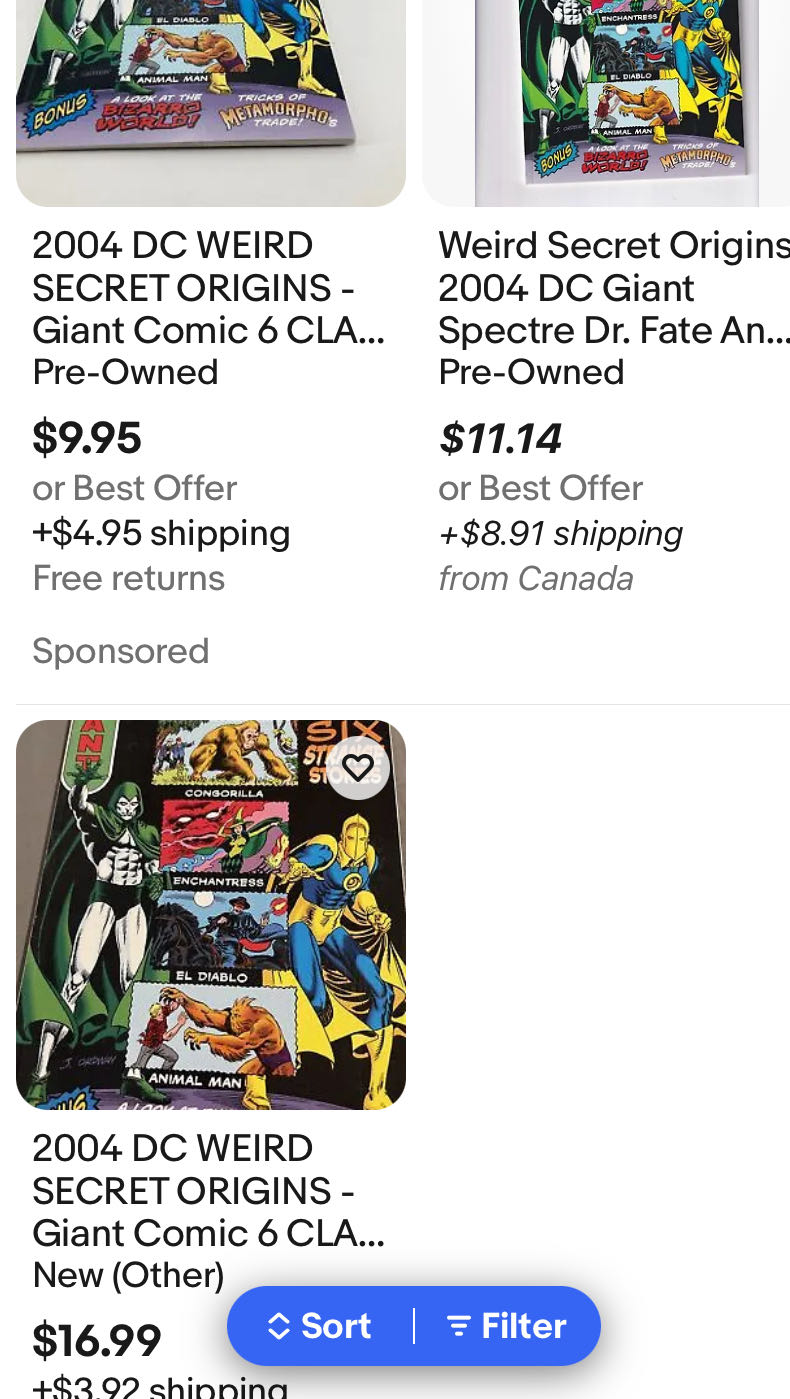The width and height of the screenshot is (790, 1399).
Task: Open the Pre-Owned $9.95 'Giant Comic 6 CLA...' title
Action: pos(208,288)
